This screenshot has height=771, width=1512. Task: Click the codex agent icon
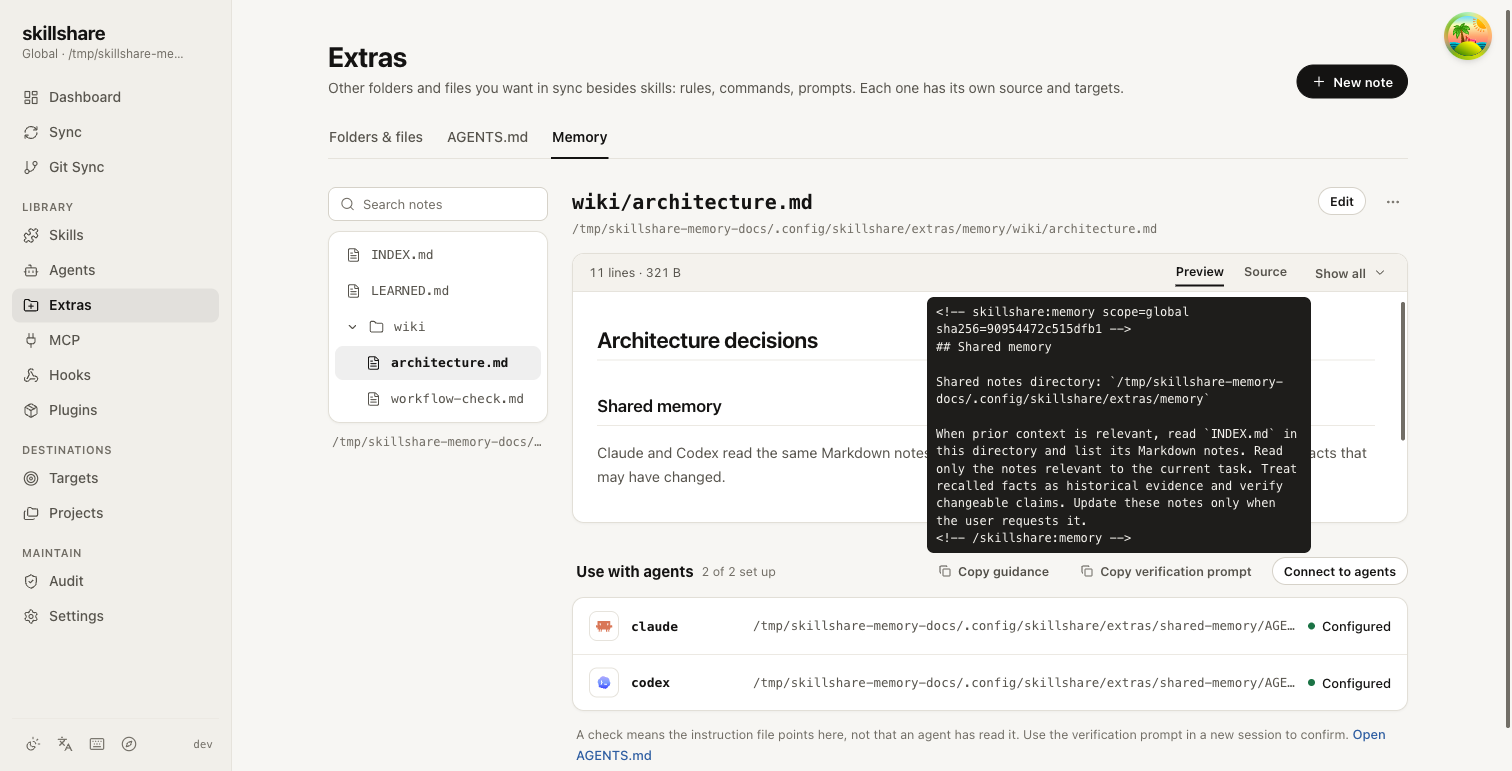(604, 683)
